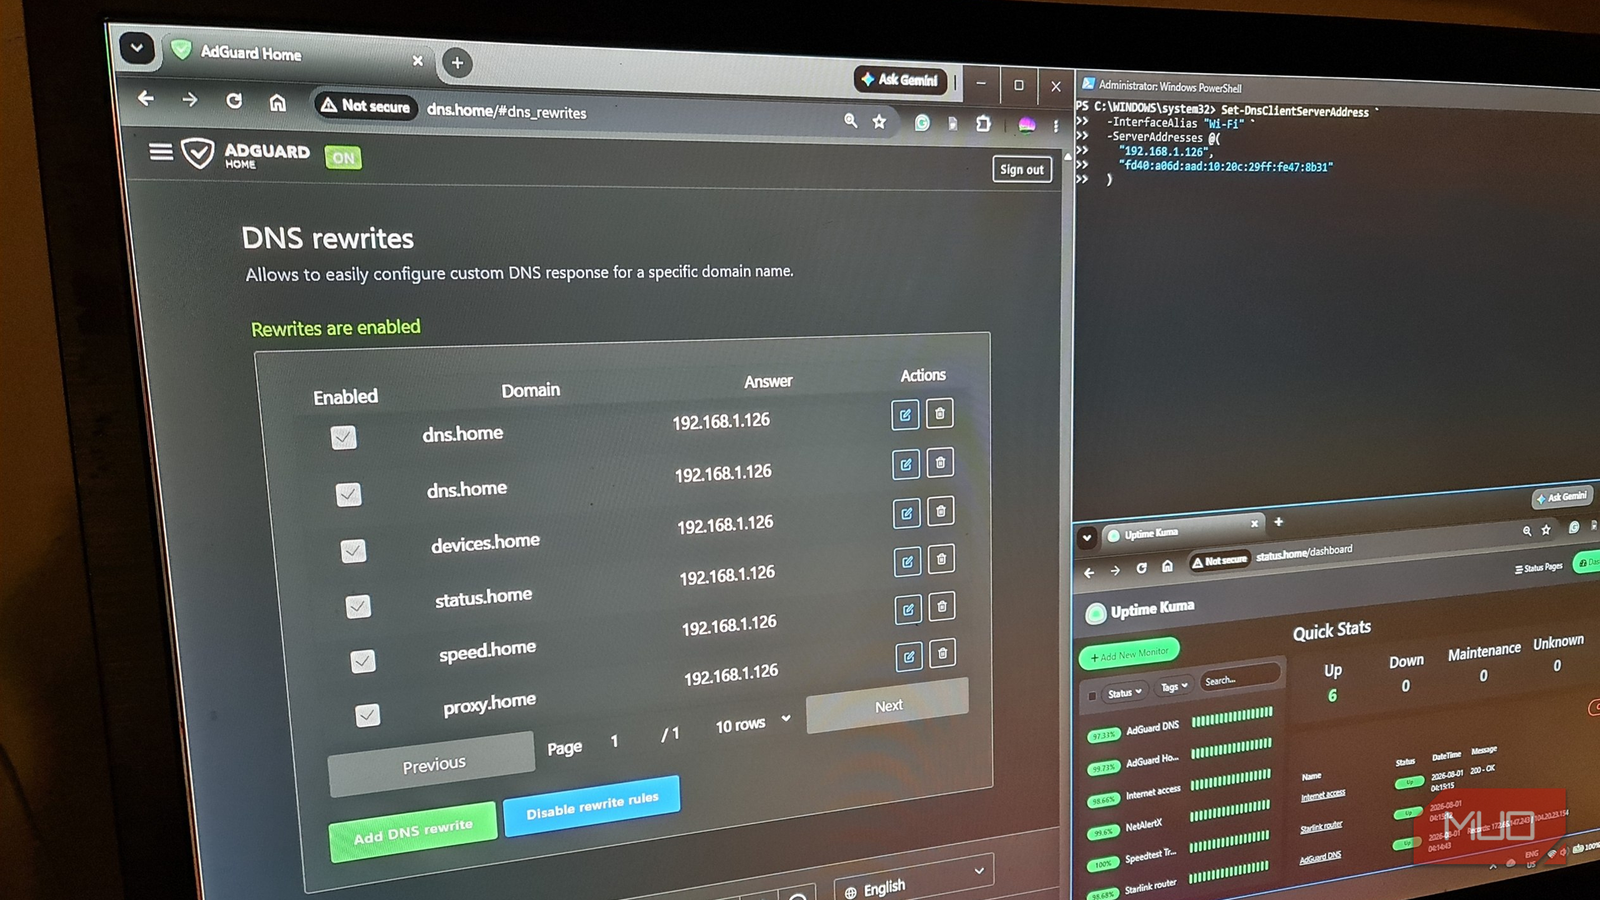Uncheck the devices.home enabled checkbox
Viewport: 1600px width, 900px height.
tap(353, 551)
